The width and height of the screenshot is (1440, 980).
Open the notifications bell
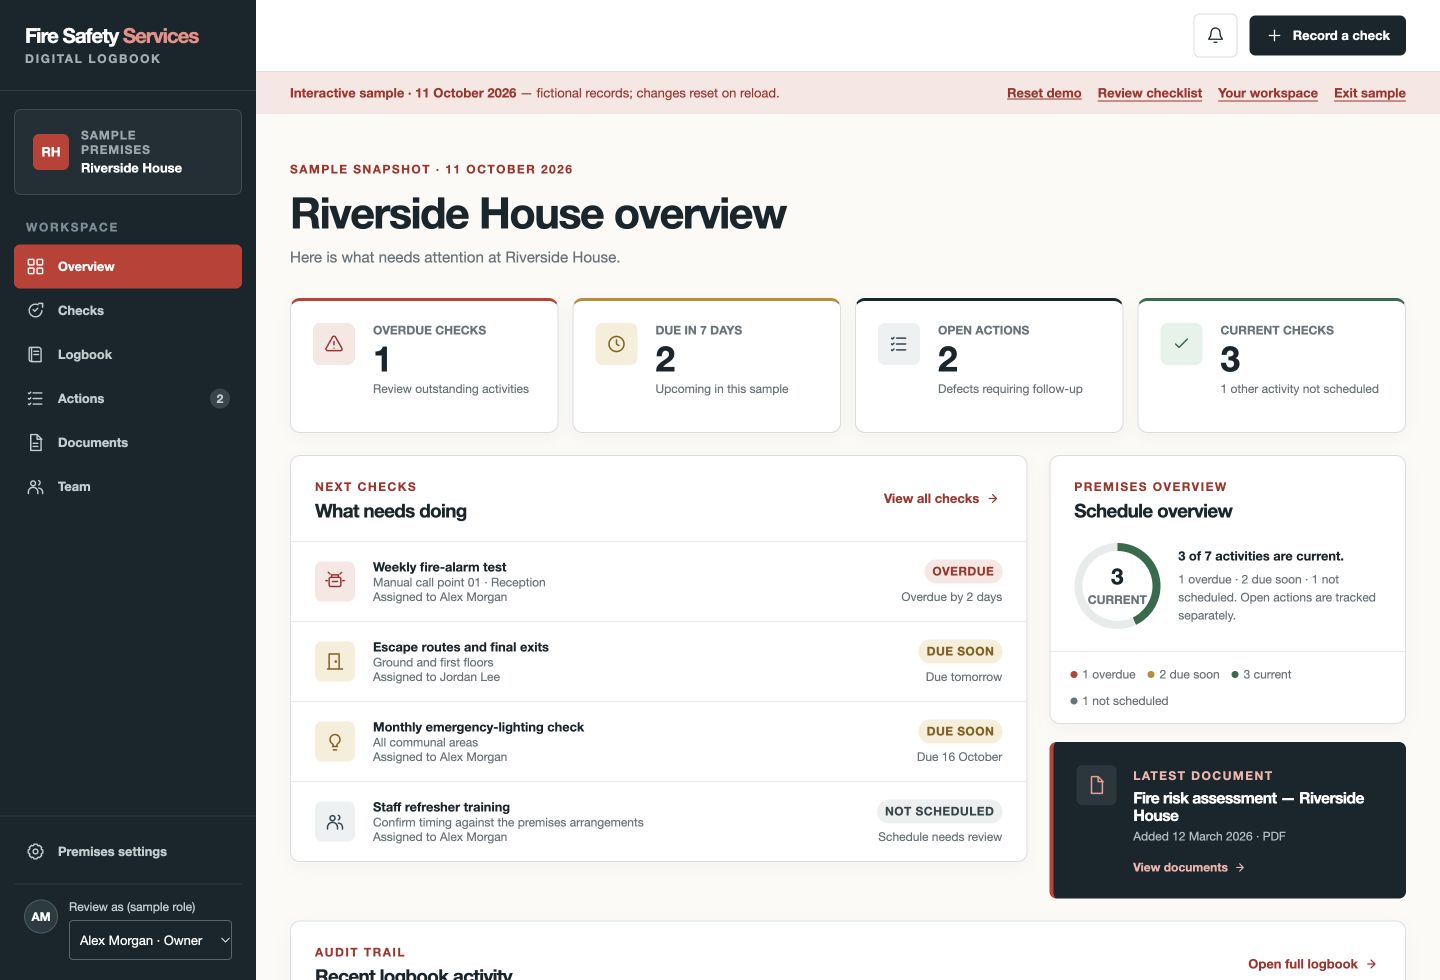[x=1215, y=35]
